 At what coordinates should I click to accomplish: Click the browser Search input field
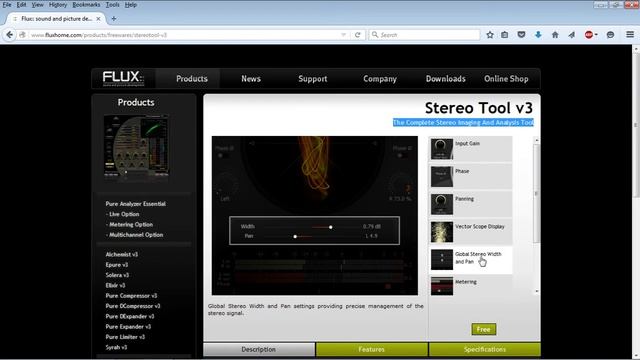point(424,35)
